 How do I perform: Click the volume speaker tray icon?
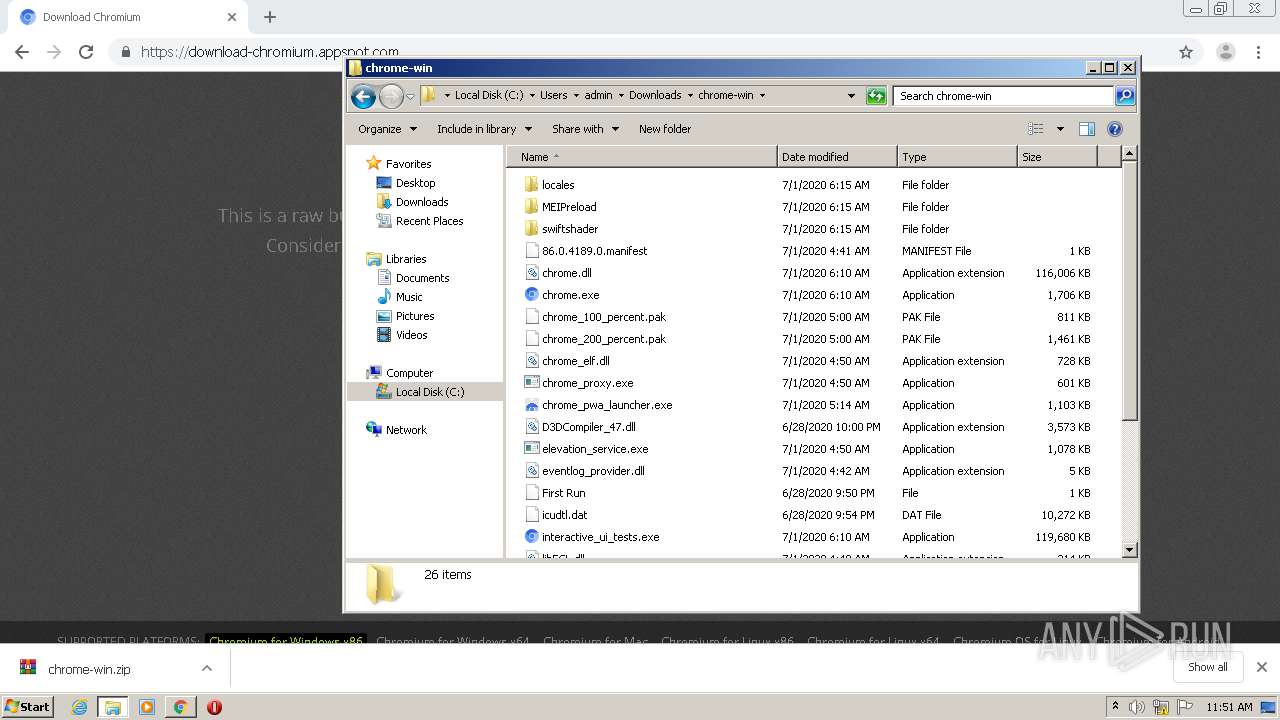click(x=1137, y=707)
